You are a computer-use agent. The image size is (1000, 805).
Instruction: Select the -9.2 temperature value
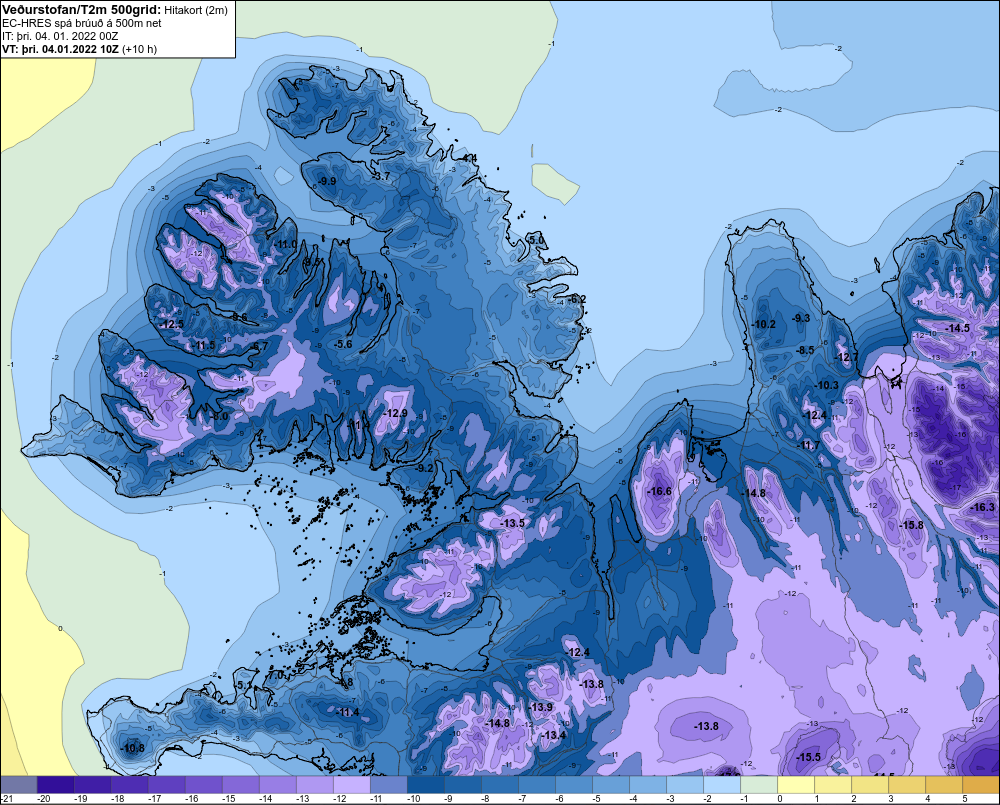pyautogui.click(x=424, y=468)
